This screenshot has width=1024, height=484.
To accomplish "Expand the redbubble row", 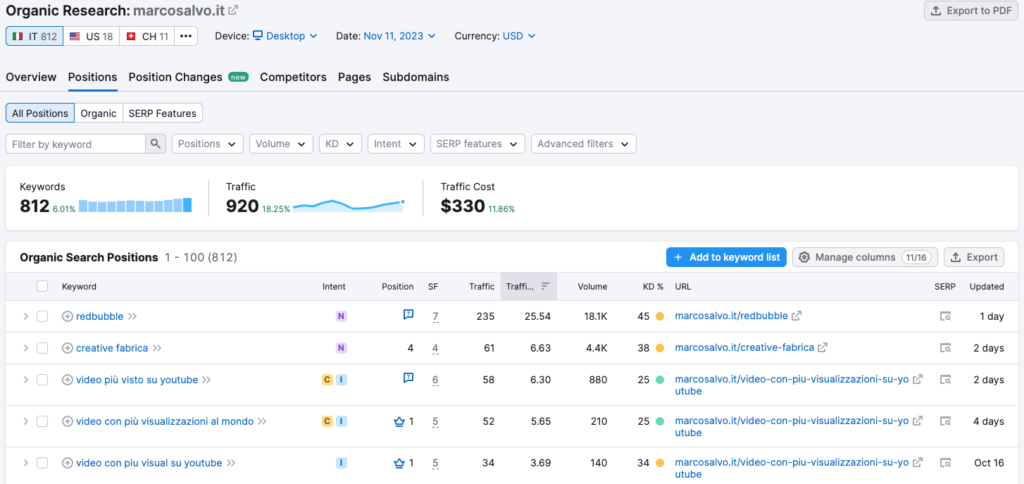I will tap(25, 316).
